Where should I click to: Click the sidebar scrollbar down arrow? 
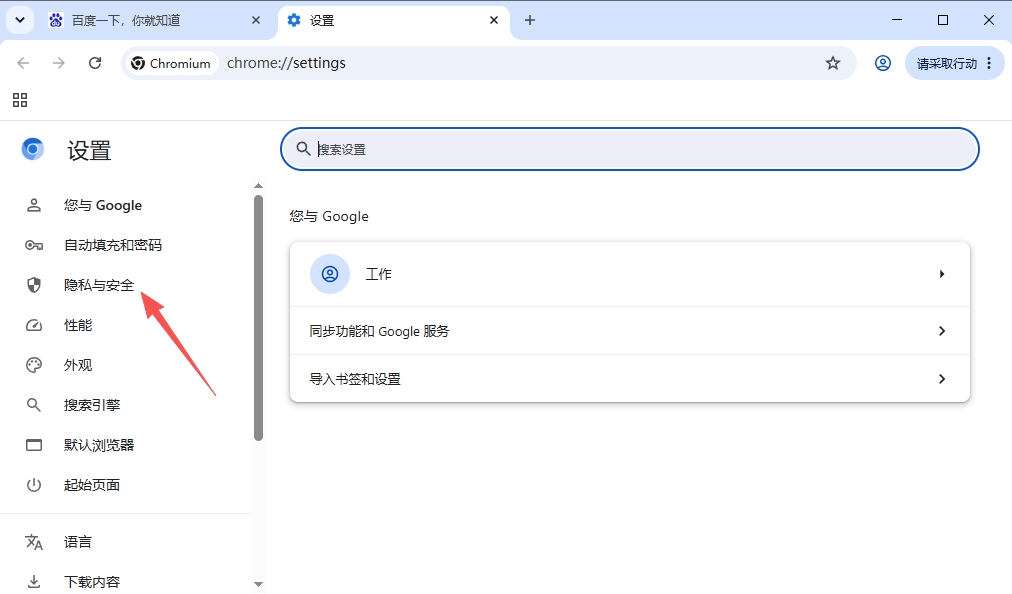[258, 584]
